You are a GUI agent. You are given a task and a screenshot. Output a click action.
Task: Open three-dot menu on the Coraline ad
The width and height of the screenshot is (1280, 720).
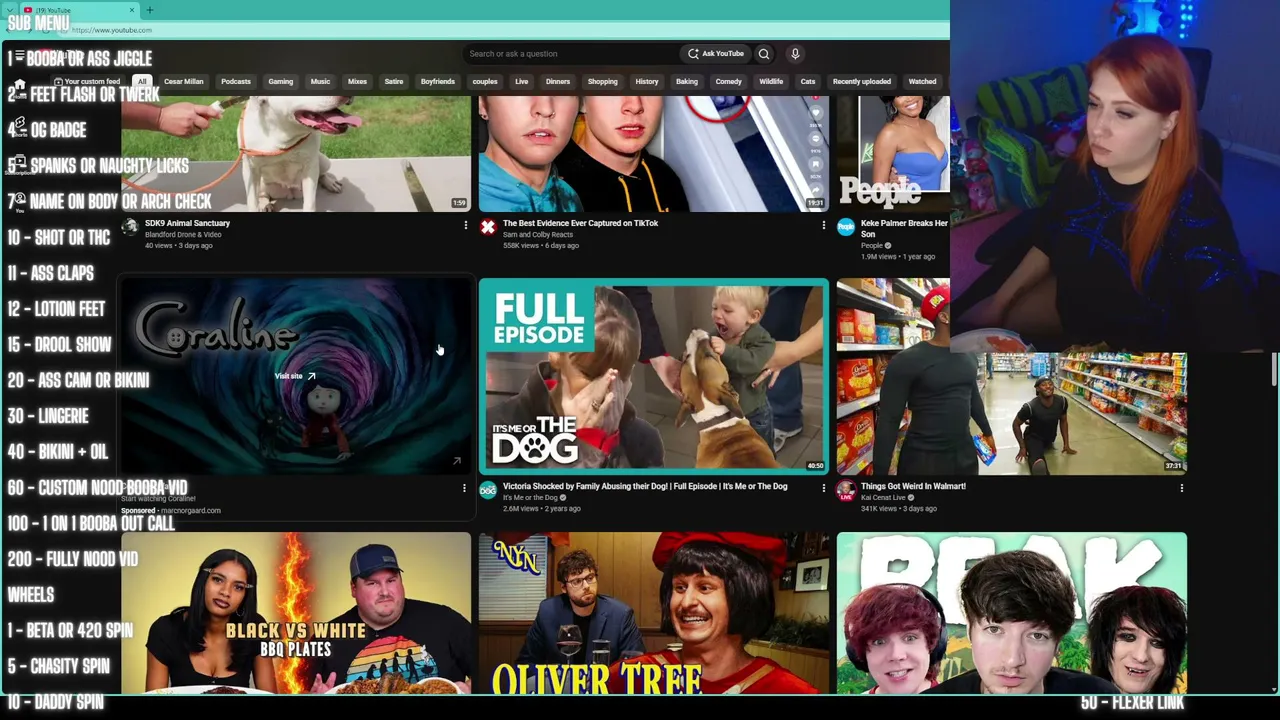(x=464, y=489)
